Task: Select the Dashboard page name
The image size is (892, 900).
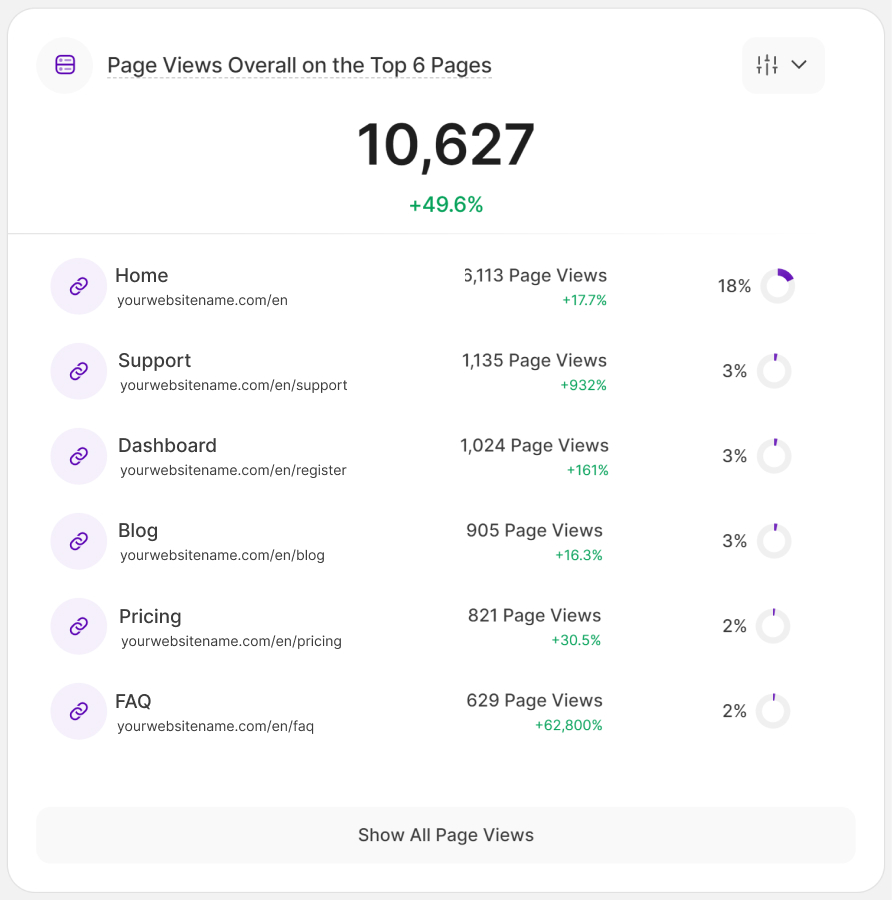Action: click(167, 446)
